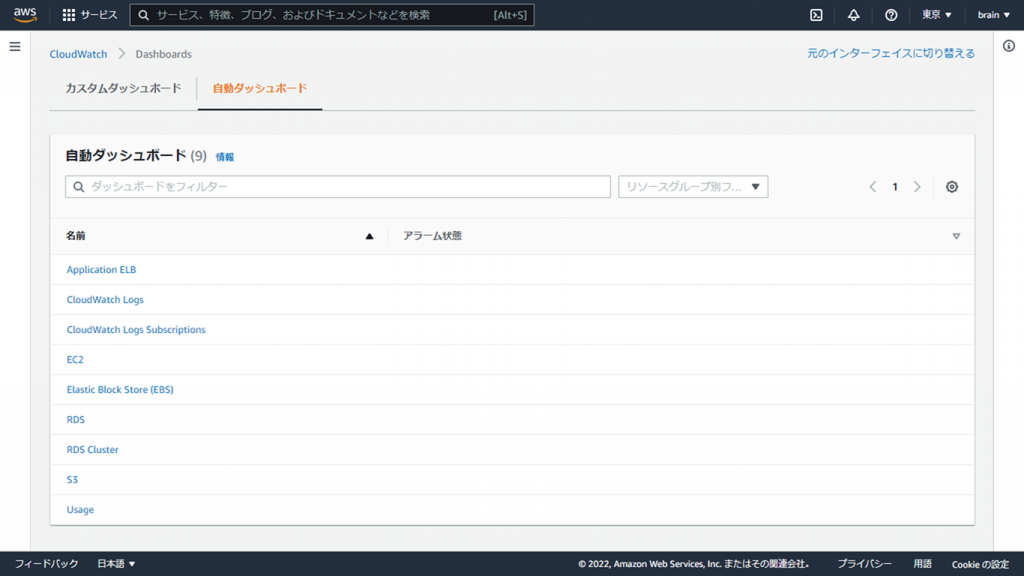Select the 自動ダッシュボード tab

coord(260,88)
